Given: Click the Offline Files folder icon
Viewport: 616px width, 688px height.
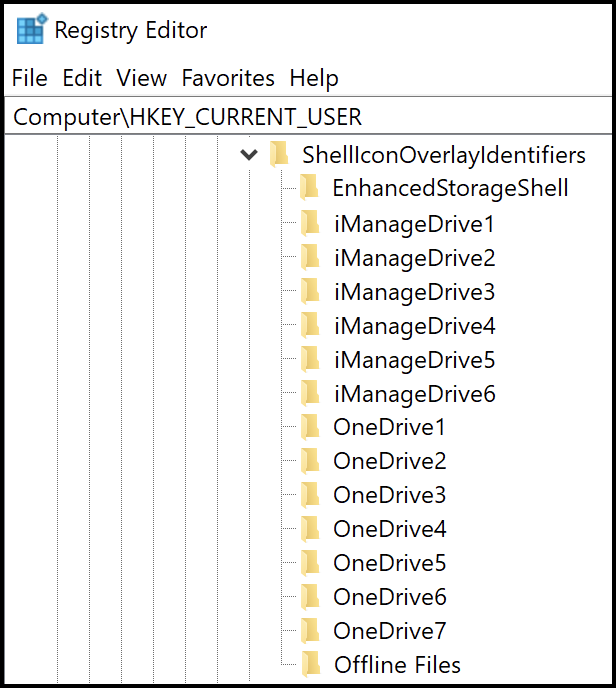Looking at the screenshot, I should tap(311, 665).
